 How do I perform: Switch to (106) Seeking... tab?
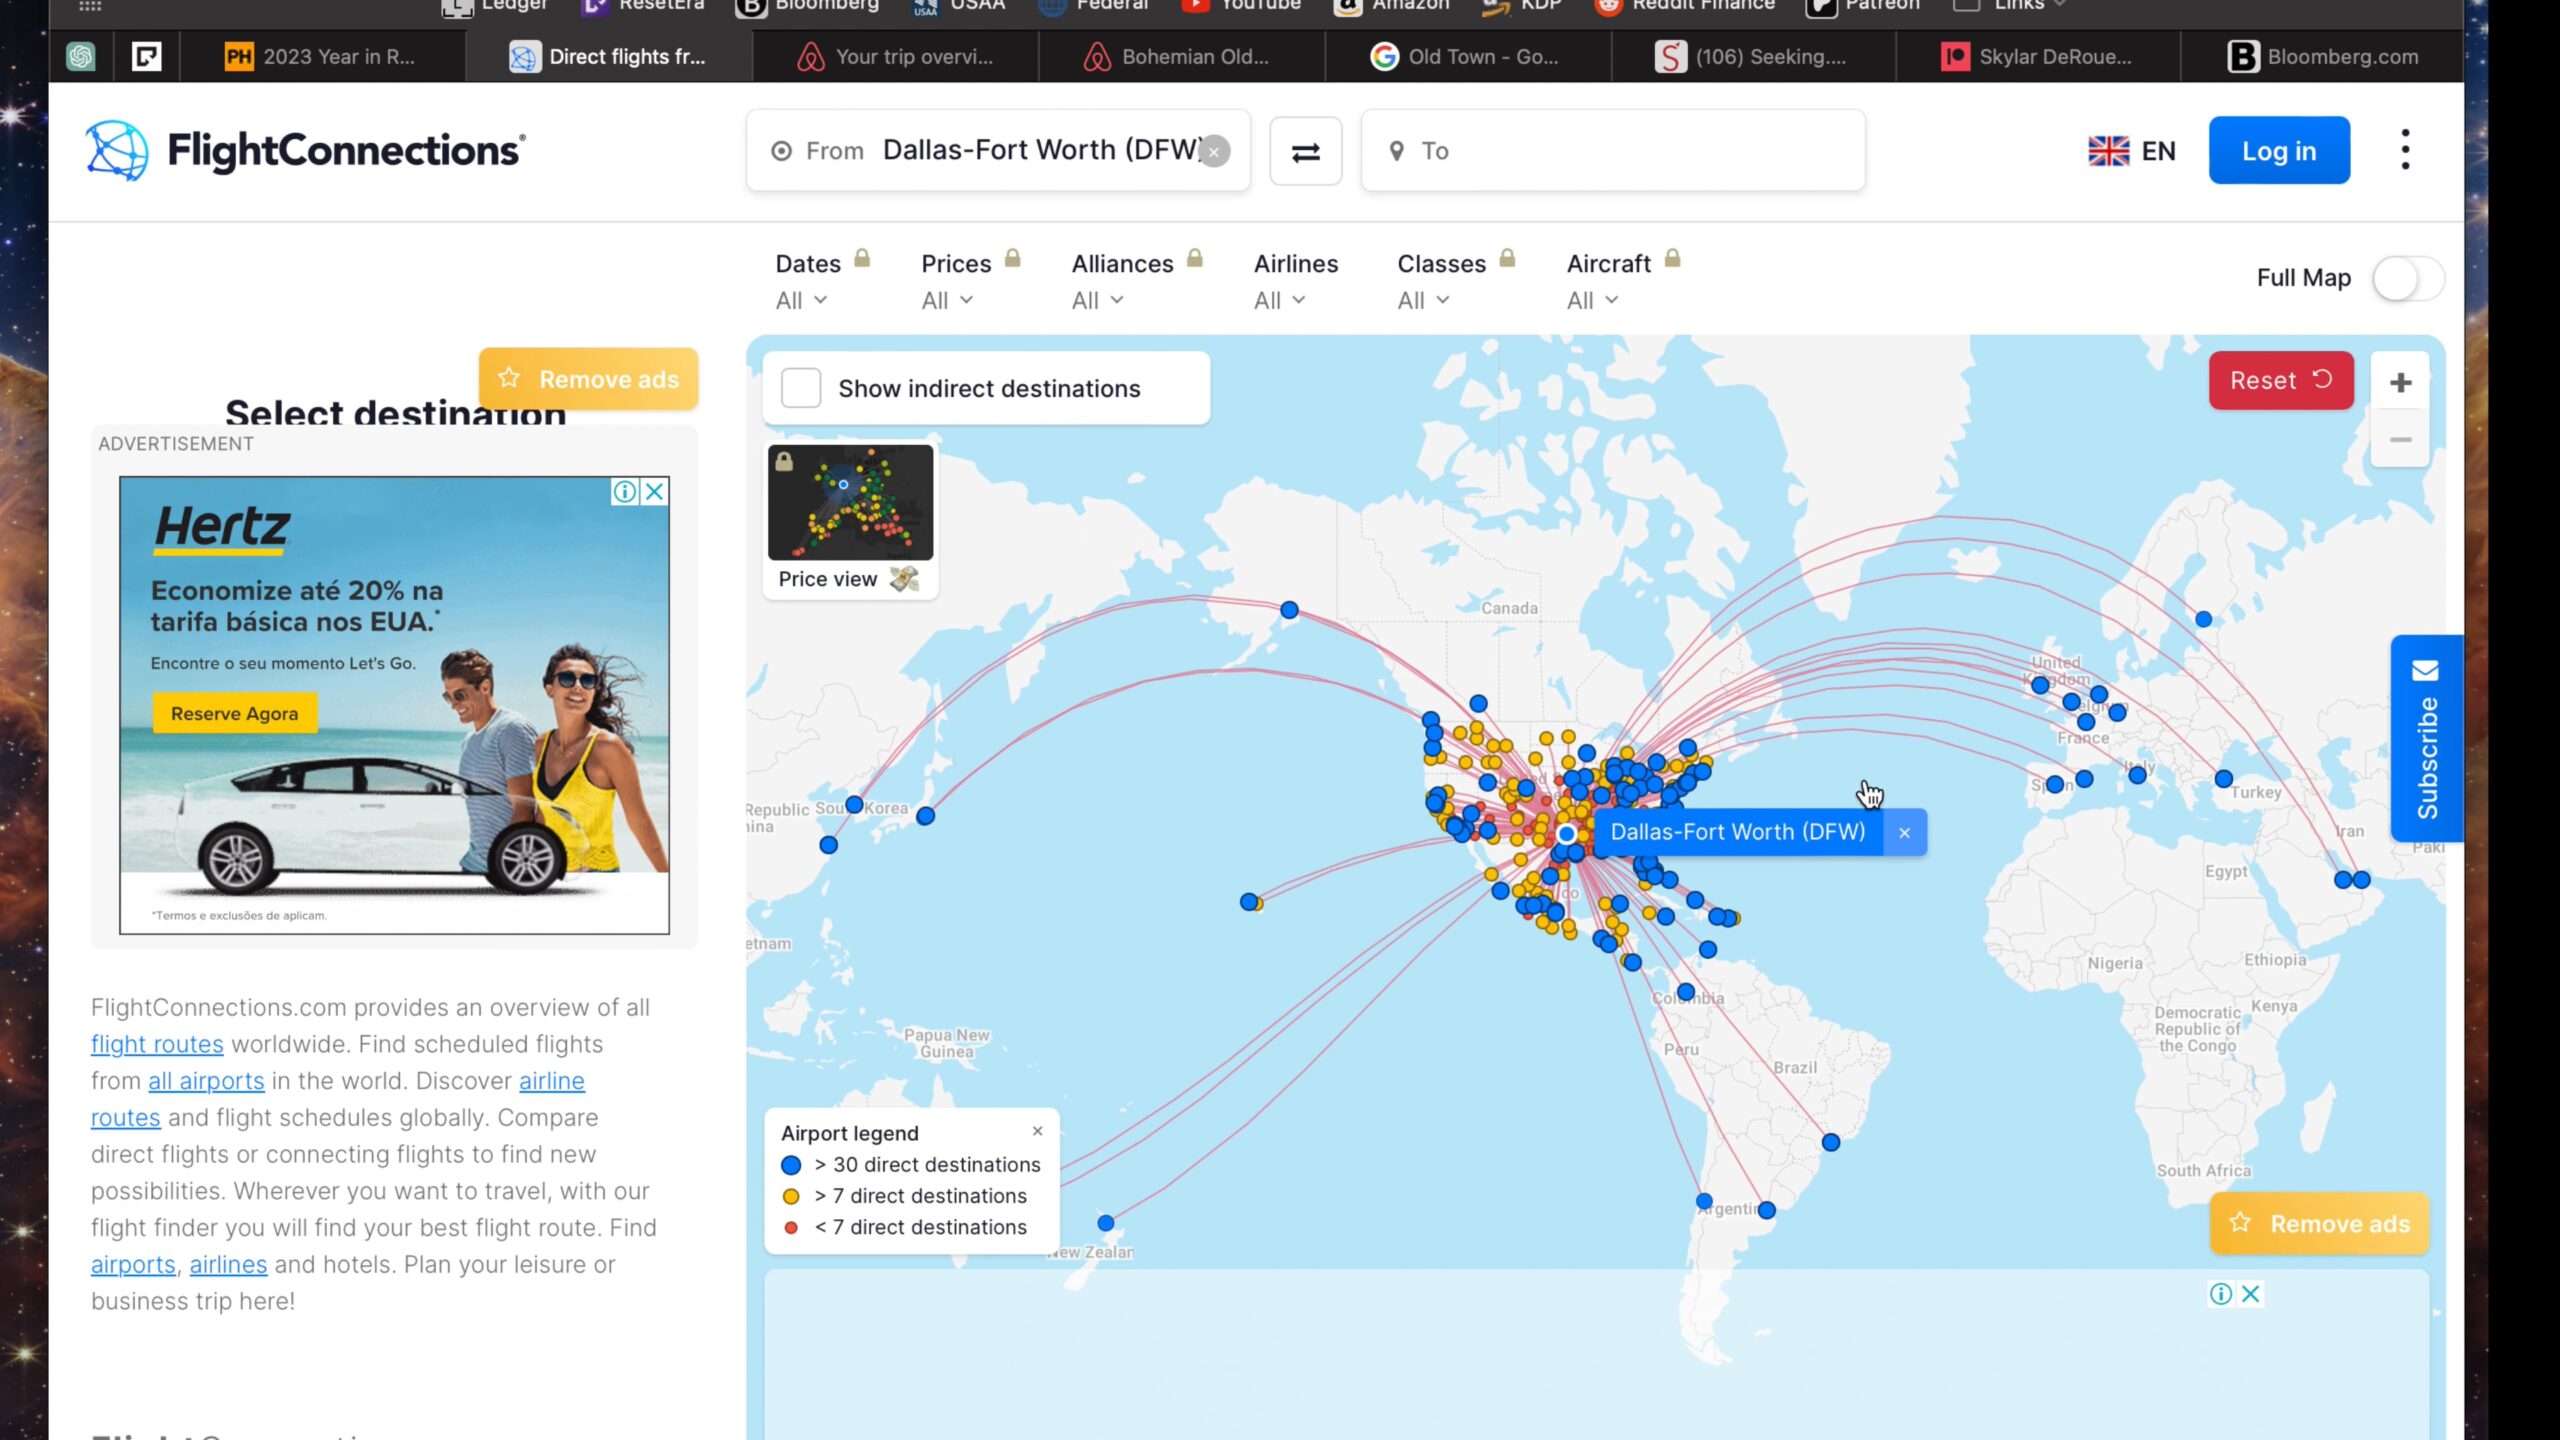click(1752, 56)
